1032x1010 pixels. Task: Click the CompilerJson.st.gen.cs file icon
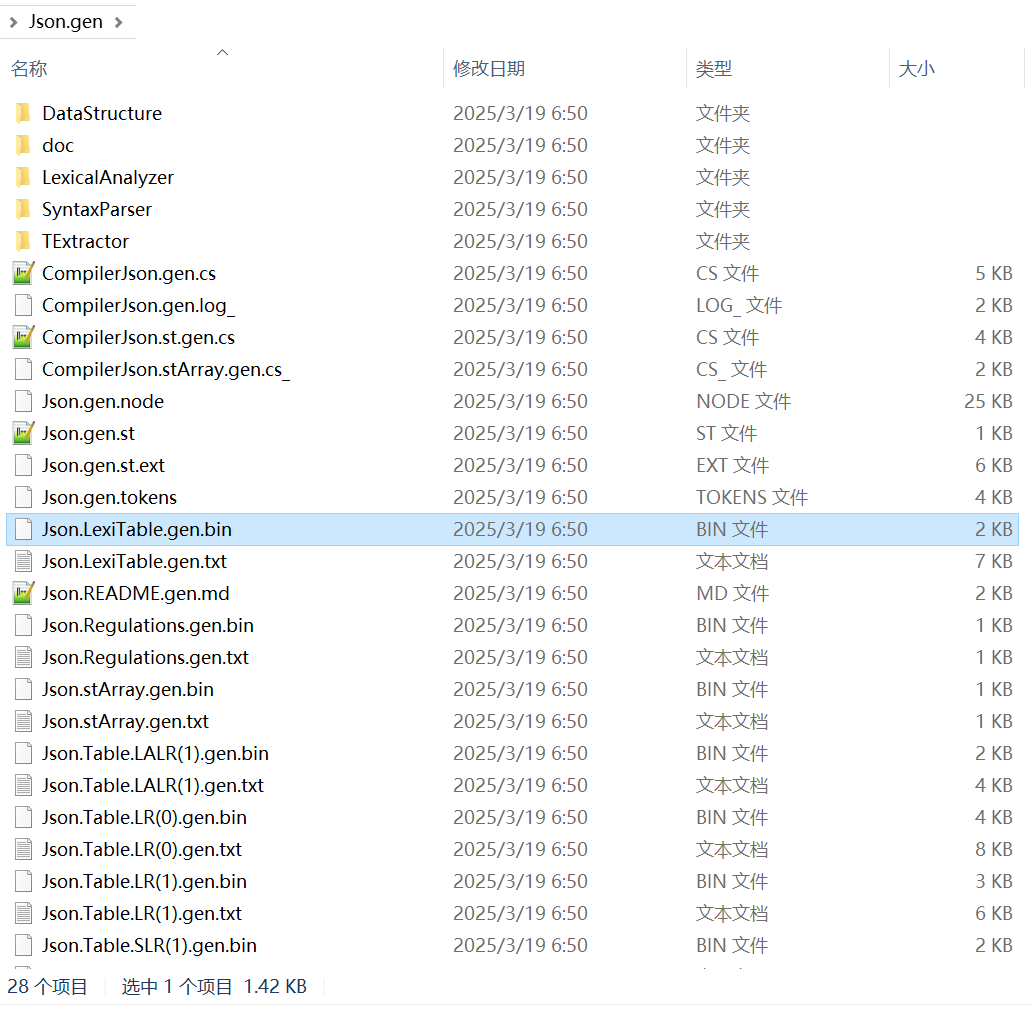[23, 338]
